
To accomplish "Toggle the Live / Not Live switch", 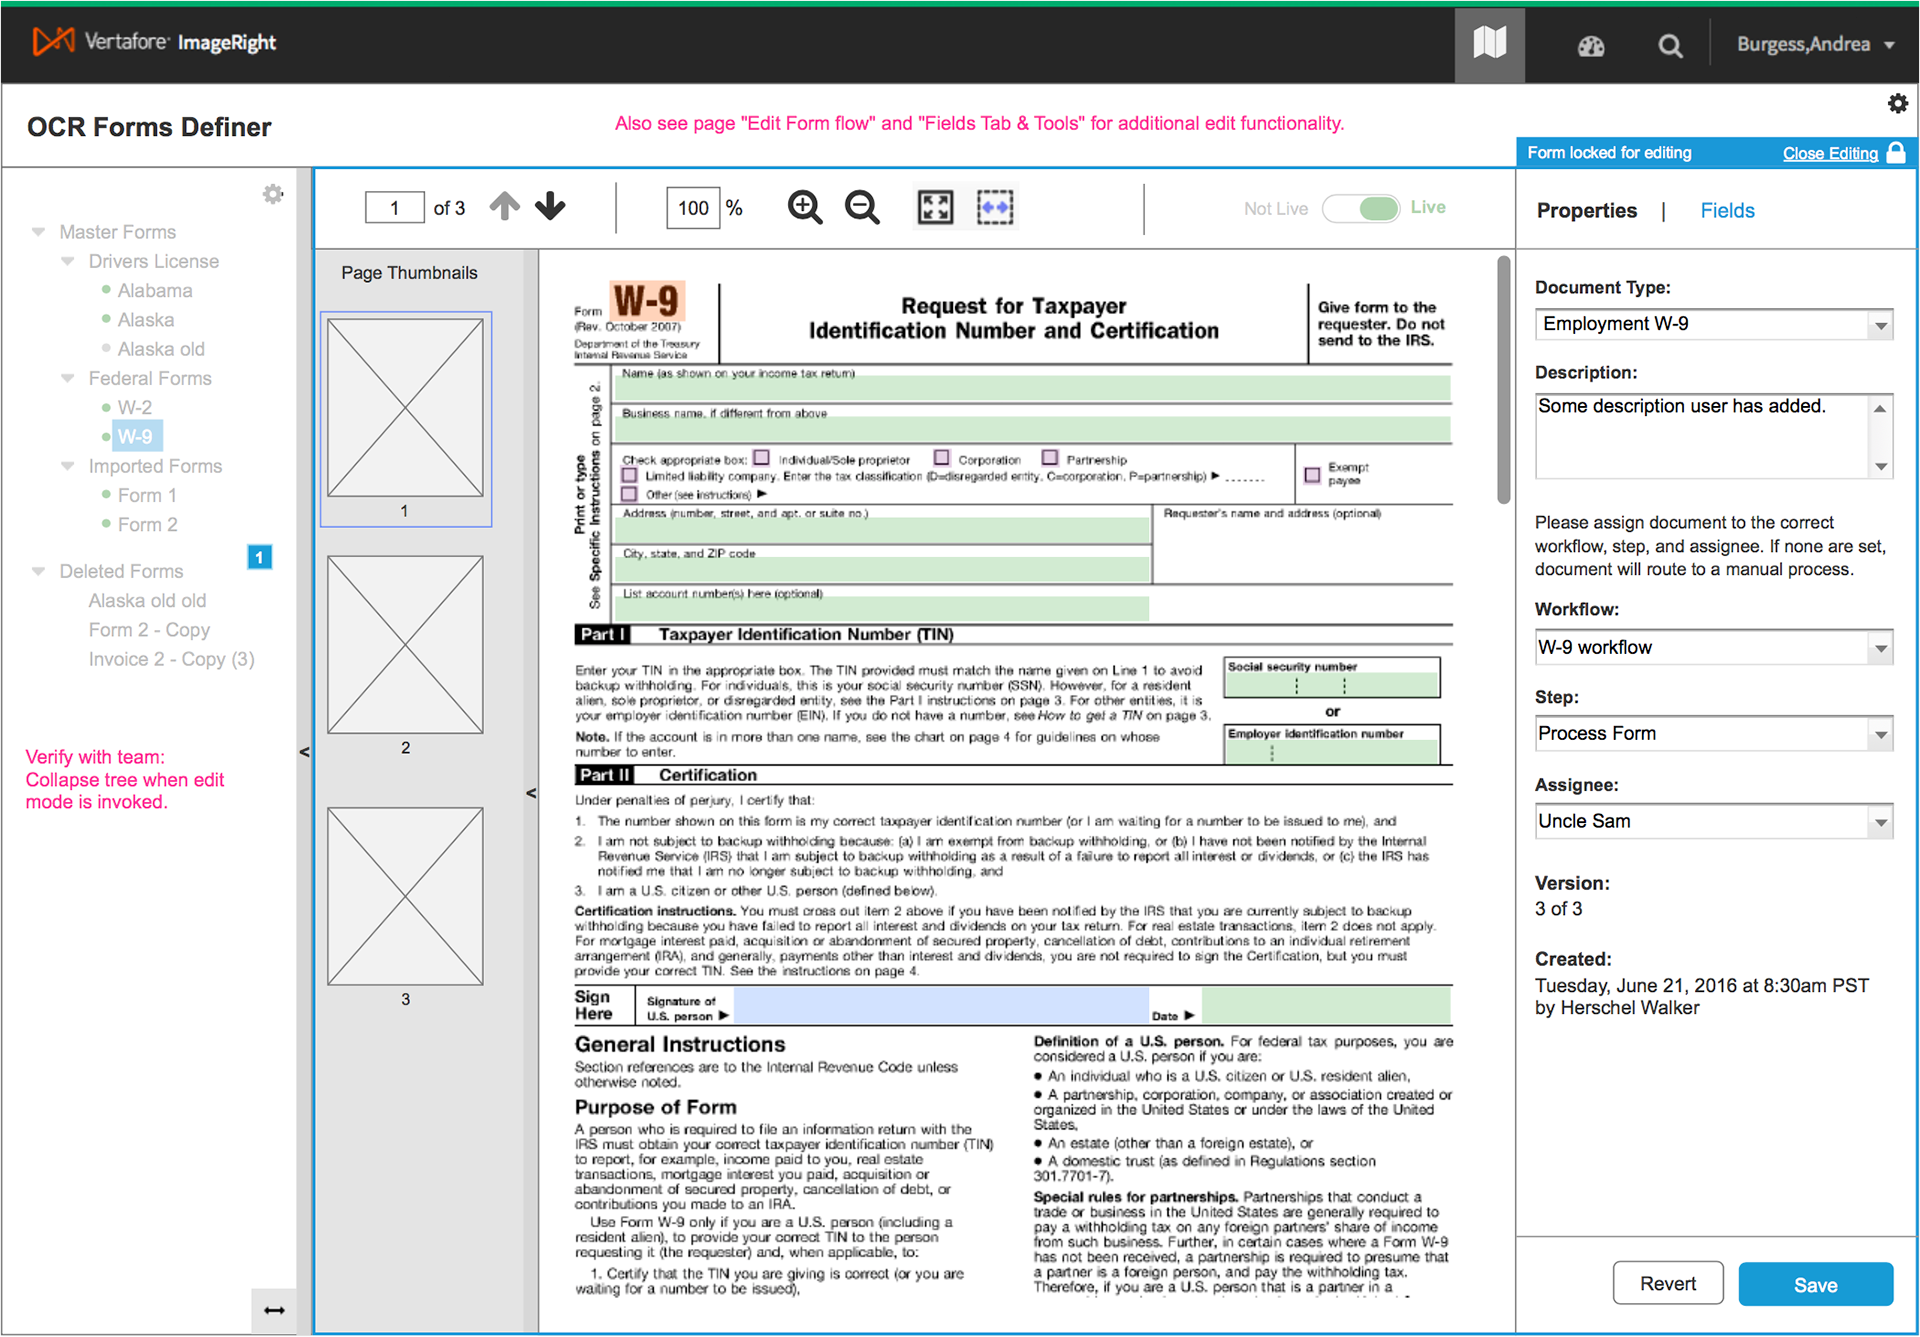I will [x=1361, y=208].
